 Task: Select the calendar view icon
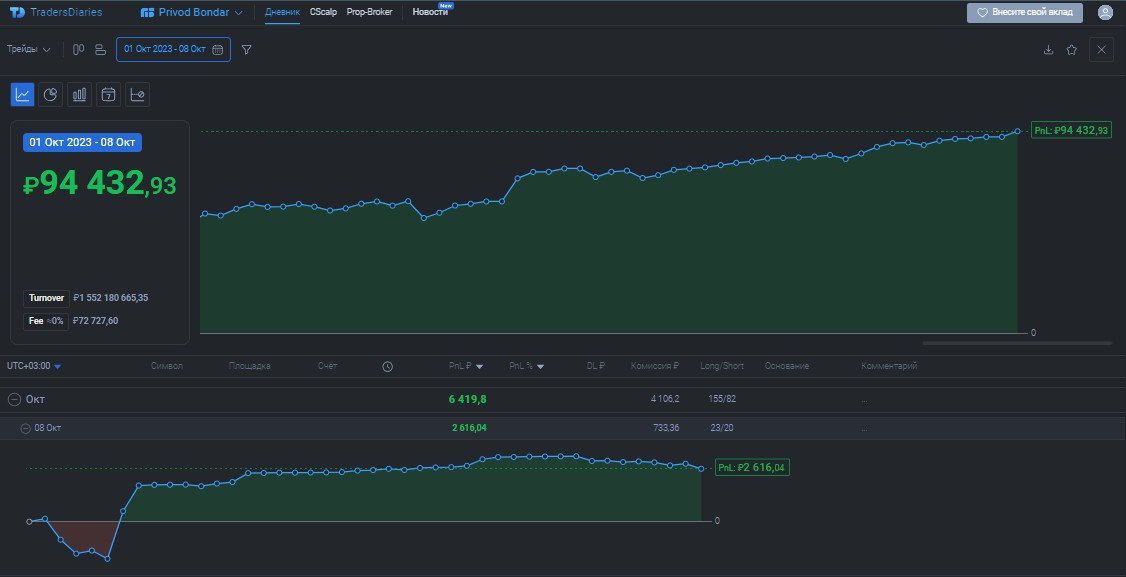coord(108,94)
